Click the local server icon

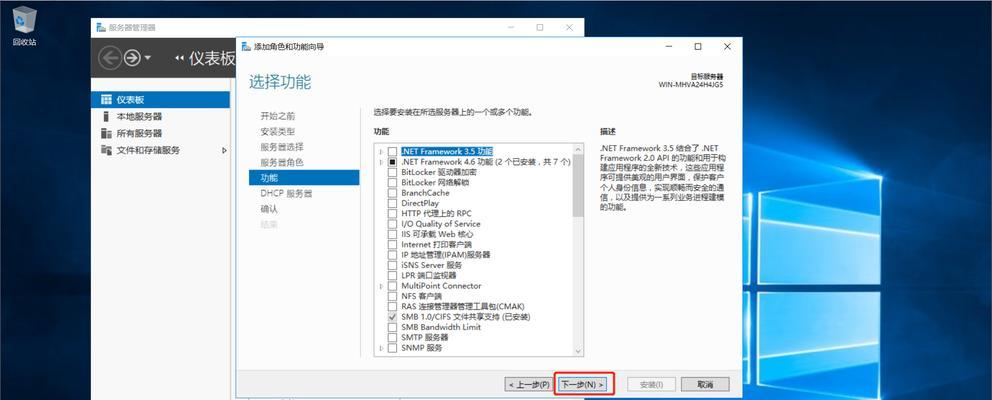pos(106,116)
